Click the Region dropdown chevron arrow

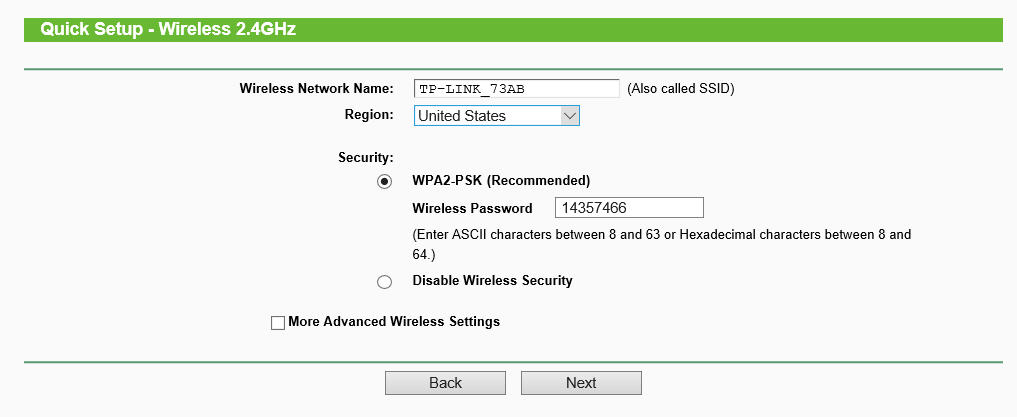coord(569,116)
